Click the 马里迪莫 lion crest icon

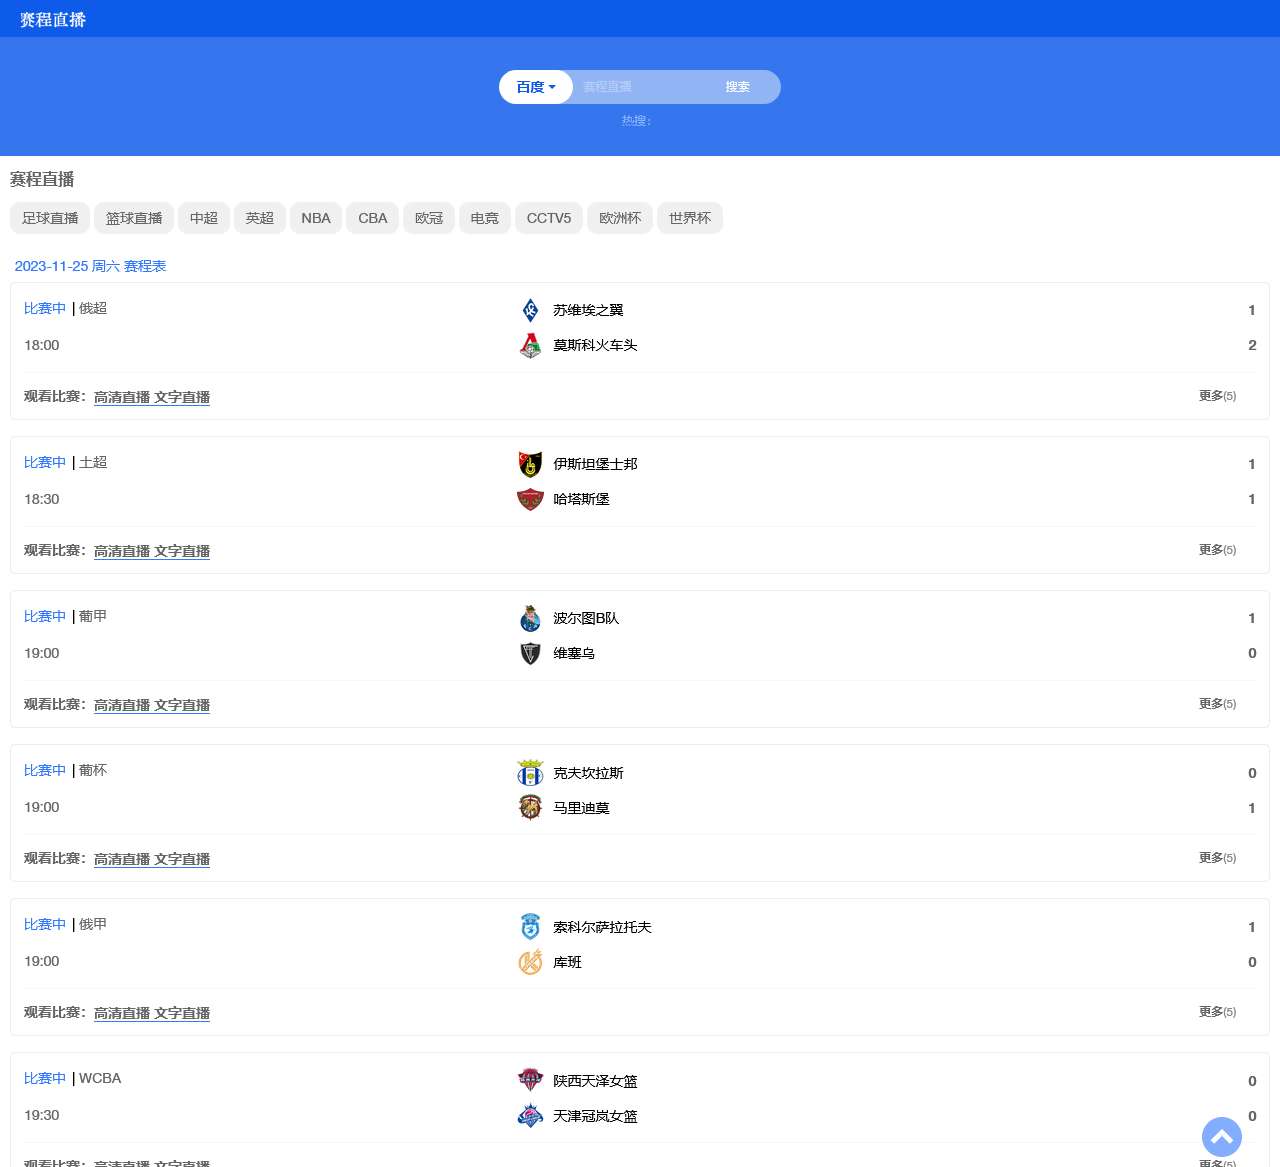coord(530,807)
